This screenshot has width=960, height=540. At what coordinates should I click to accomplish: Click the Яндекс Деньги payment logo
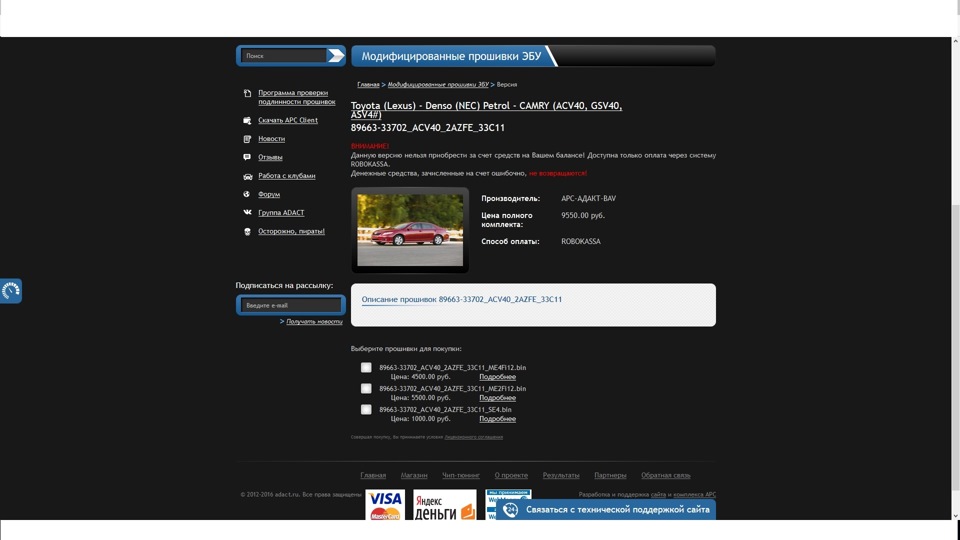445,505
